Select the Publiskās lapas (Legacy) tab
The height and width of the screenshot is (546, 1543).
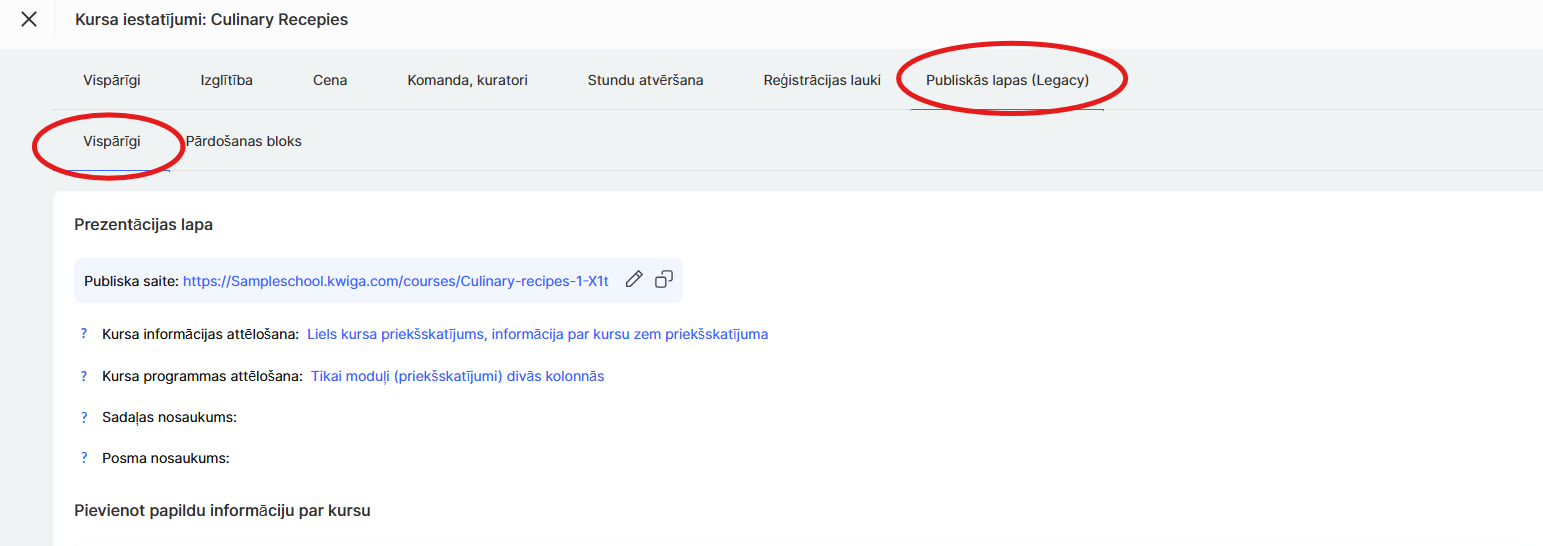click(1007, 80)
